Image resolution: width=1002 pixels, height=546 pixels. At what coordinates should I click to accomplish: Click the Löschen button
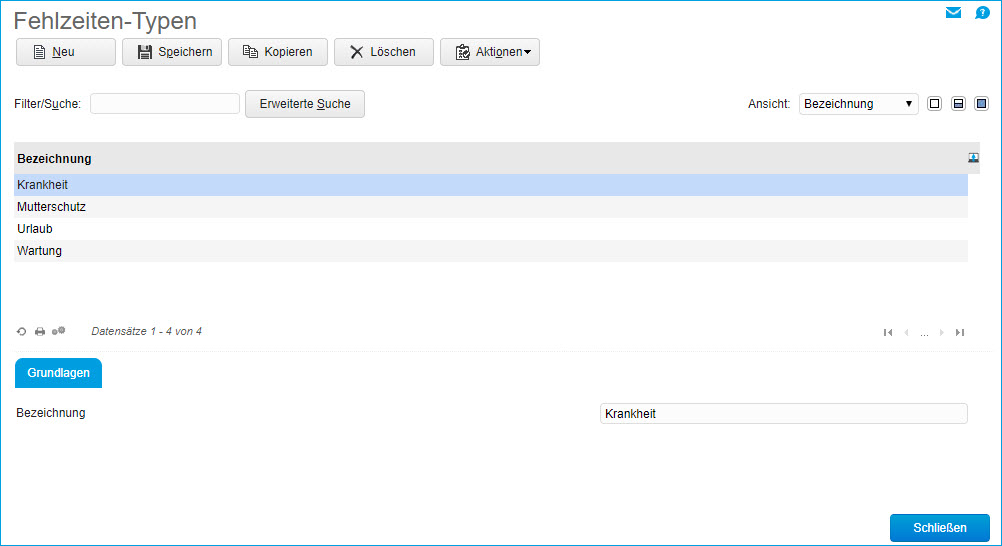(383, 52)
